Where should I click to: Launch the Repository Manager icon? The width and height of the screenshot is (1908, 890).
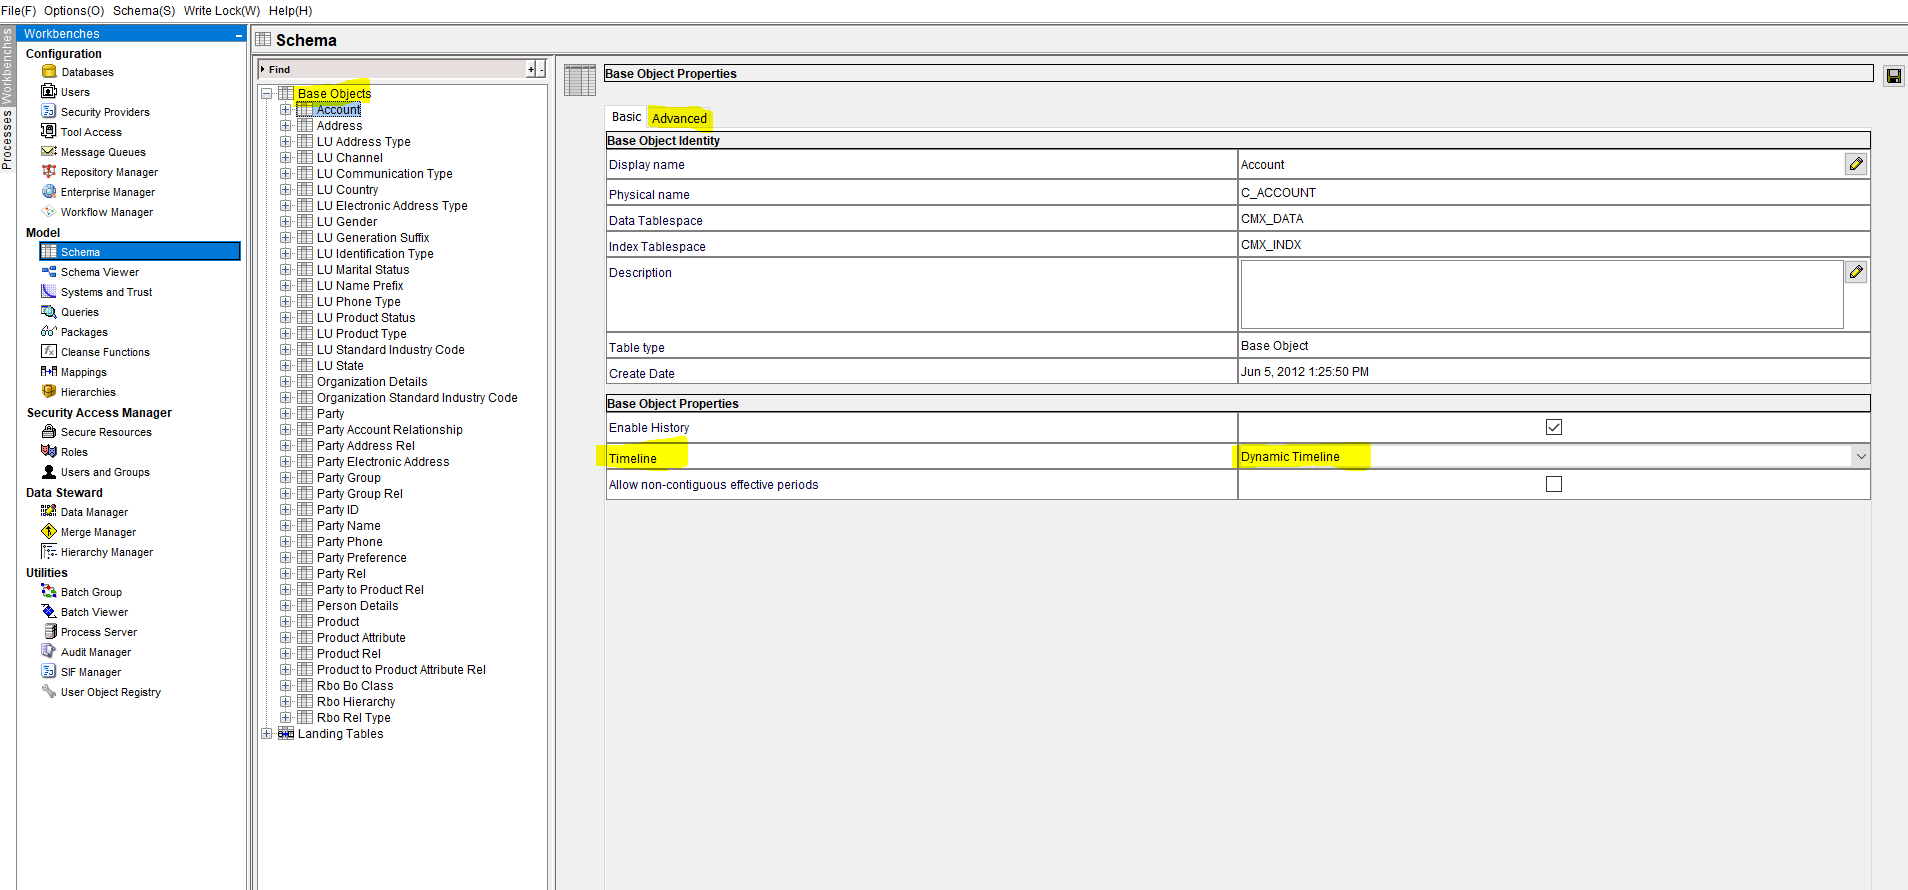coord(49,172)
